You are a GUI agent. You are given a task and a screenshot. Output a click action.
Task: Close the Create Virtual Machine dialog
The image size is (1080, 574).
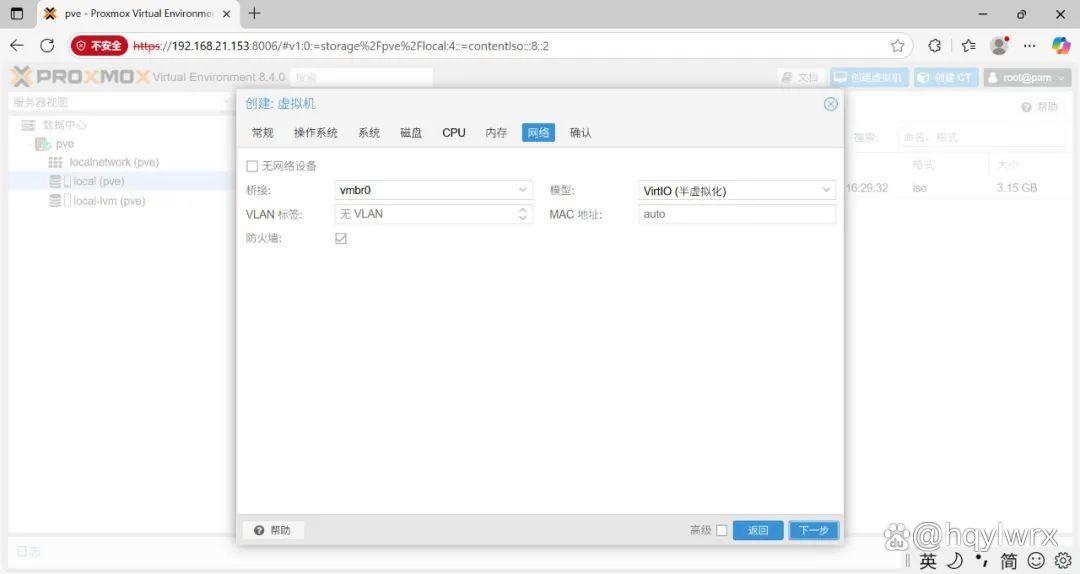point(831,104)
